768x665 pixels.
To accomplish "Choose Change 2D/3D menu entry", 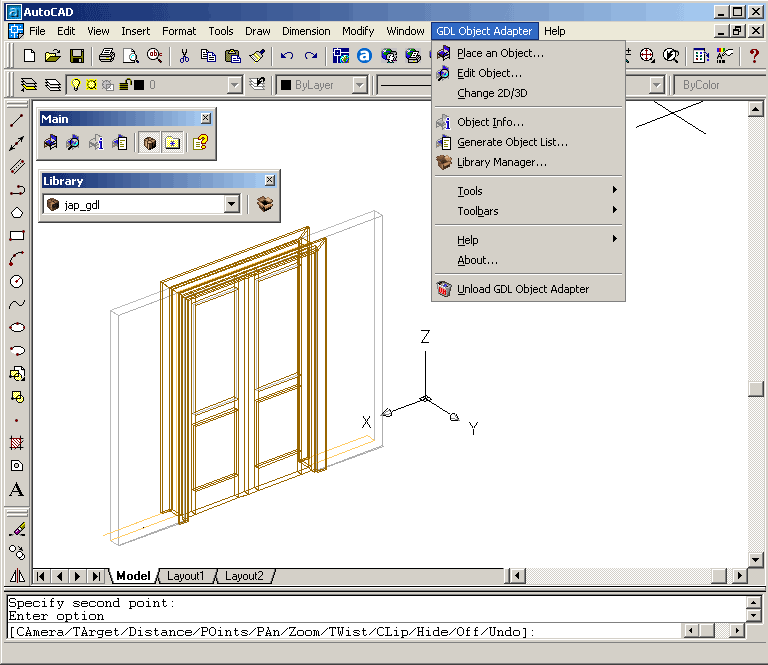I will point(528,93).
